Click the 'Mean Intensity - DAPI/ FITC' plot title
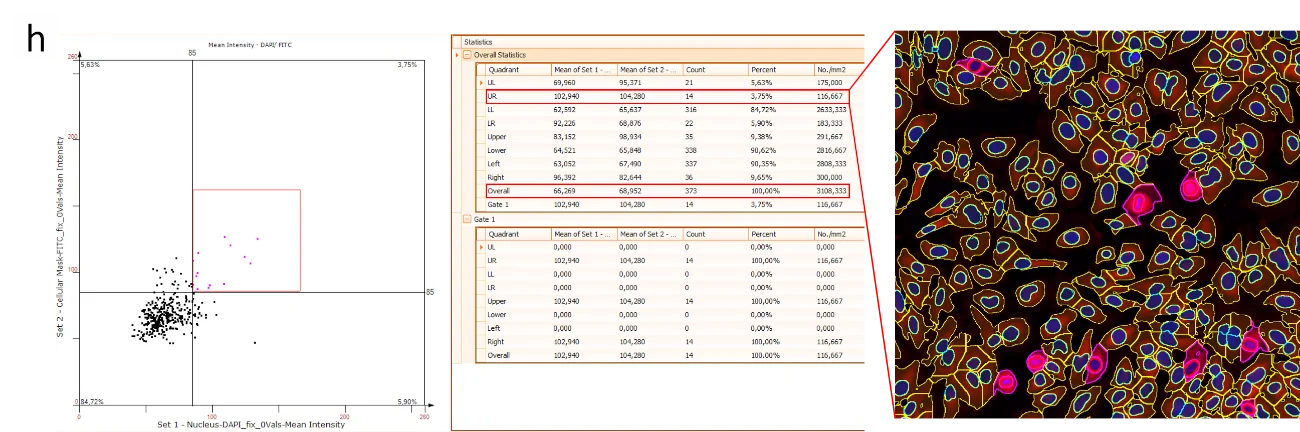The width and height of the screenshot is (1300, 432). (246, 45)
